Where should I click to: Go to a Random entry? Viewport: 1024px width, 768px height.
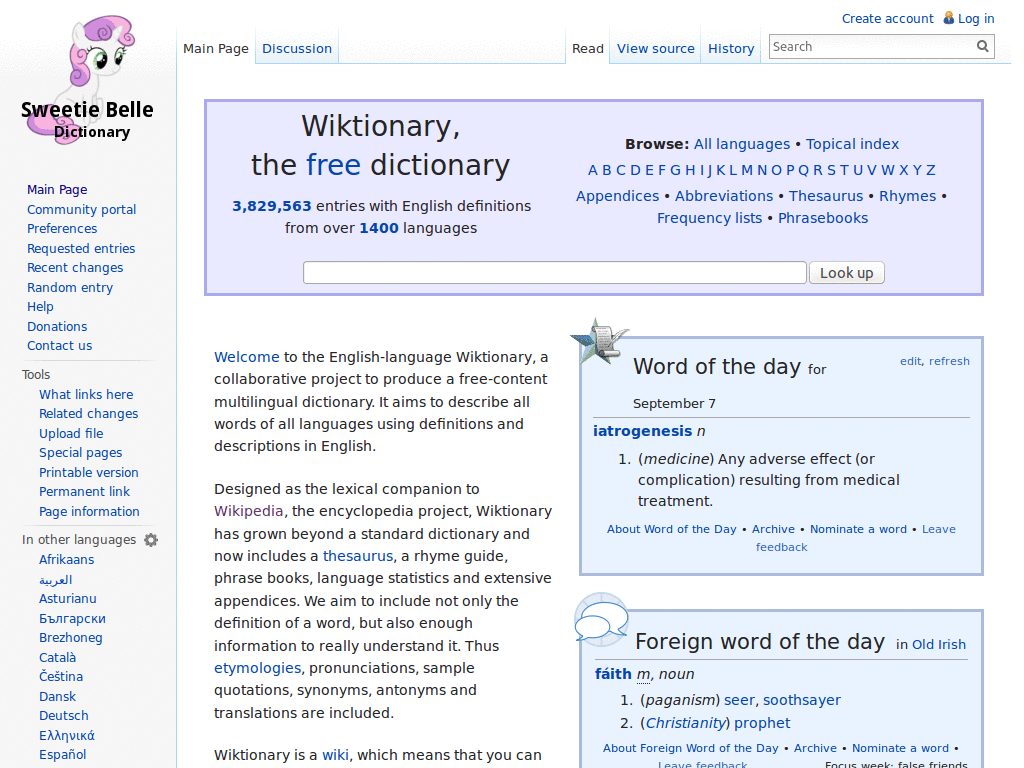(70, 287)
